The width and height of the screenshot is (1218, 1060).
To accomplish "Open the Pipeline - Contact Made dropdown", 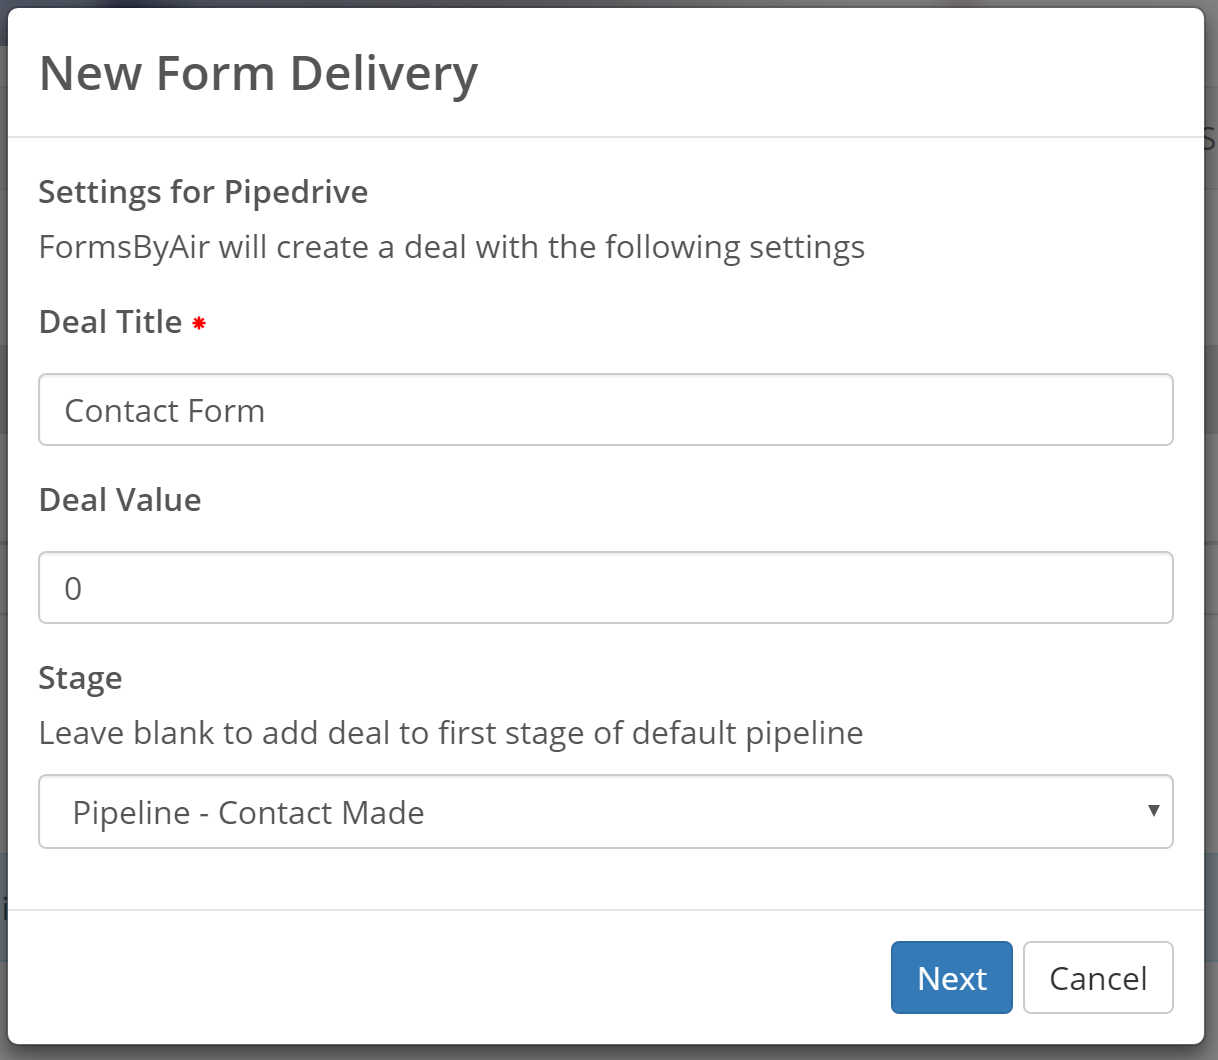I will [605, 811].
